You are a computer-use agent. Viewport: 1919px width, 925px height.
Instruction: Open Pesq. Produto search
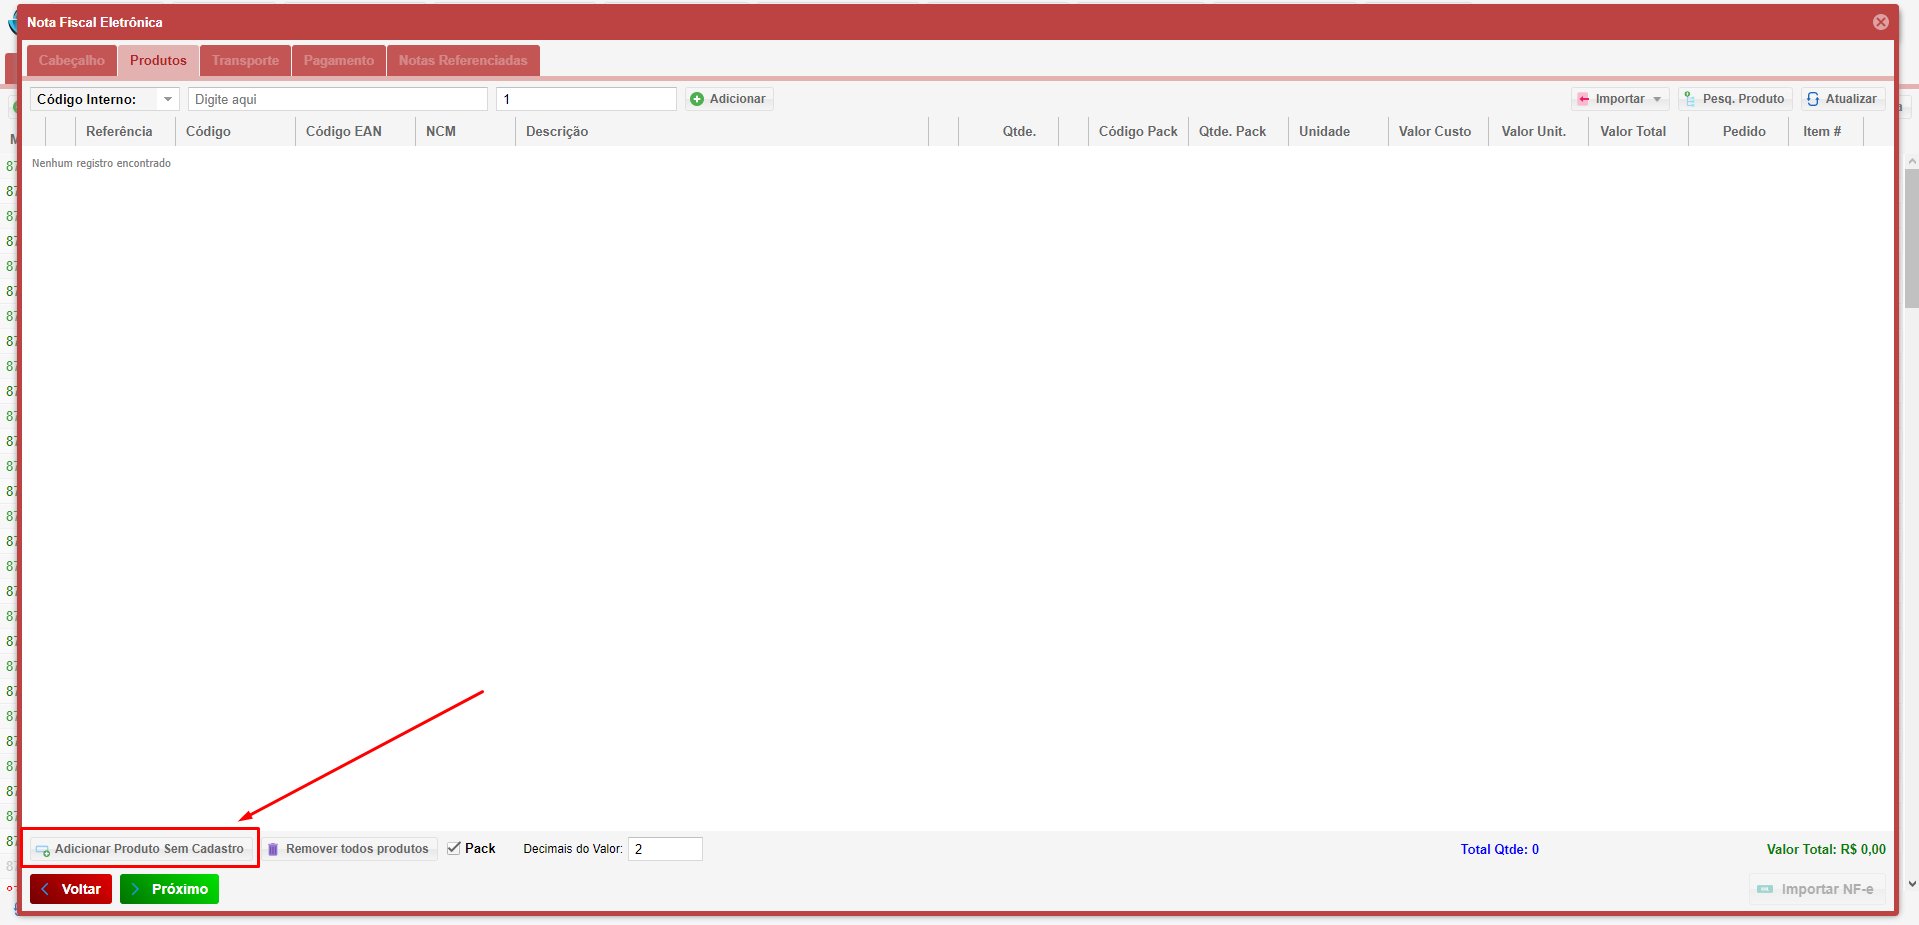pos(1734,99)
